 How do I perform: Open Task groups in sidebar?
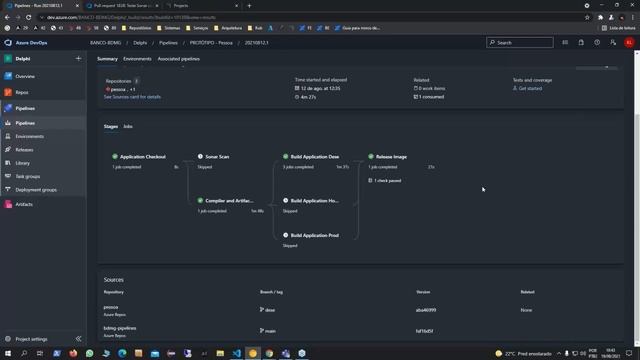(x=27, y=176)
